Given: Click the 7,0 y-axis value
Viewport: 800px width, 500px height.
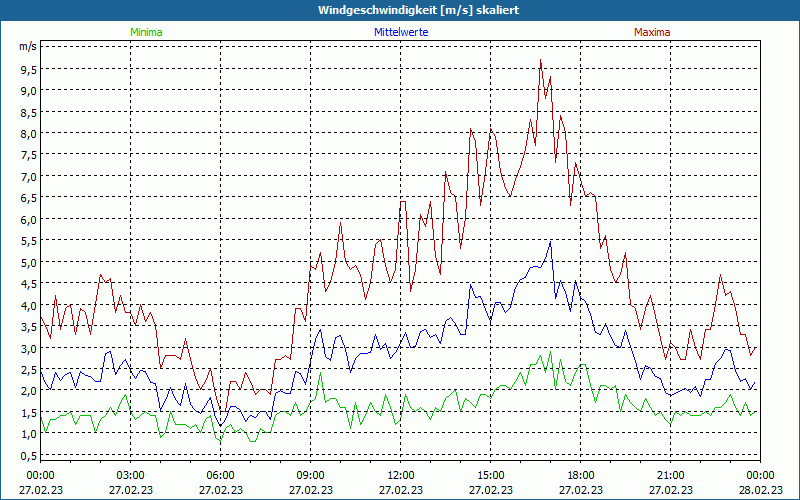Looking at the screenshot, I should (29, 177).
